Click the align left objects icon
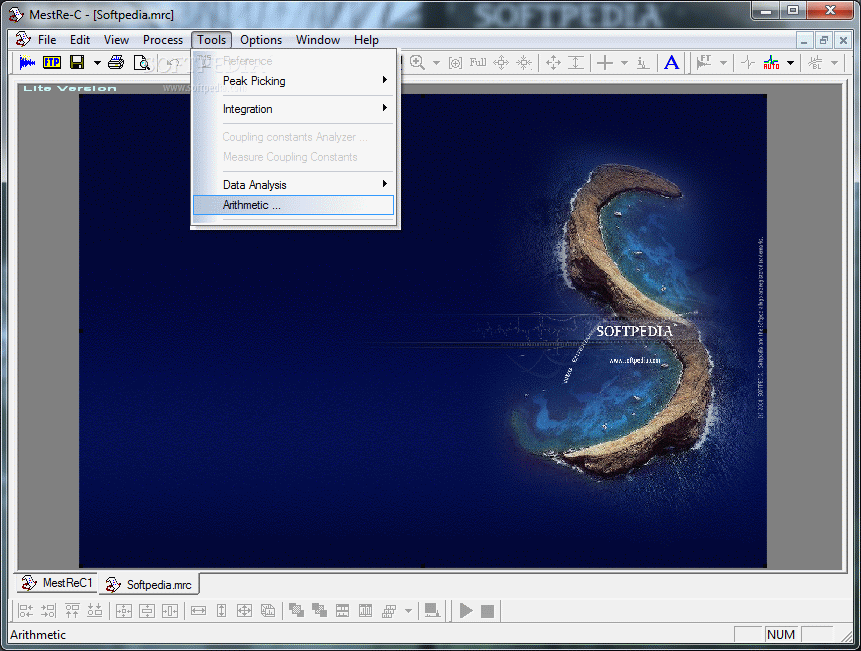 (26, 611)
